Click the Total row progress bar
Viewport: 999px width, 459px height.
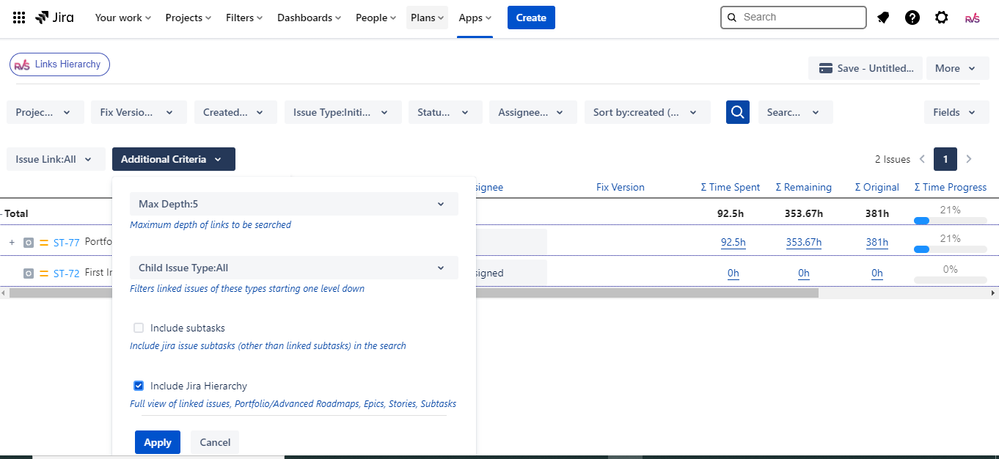point(951,221)
